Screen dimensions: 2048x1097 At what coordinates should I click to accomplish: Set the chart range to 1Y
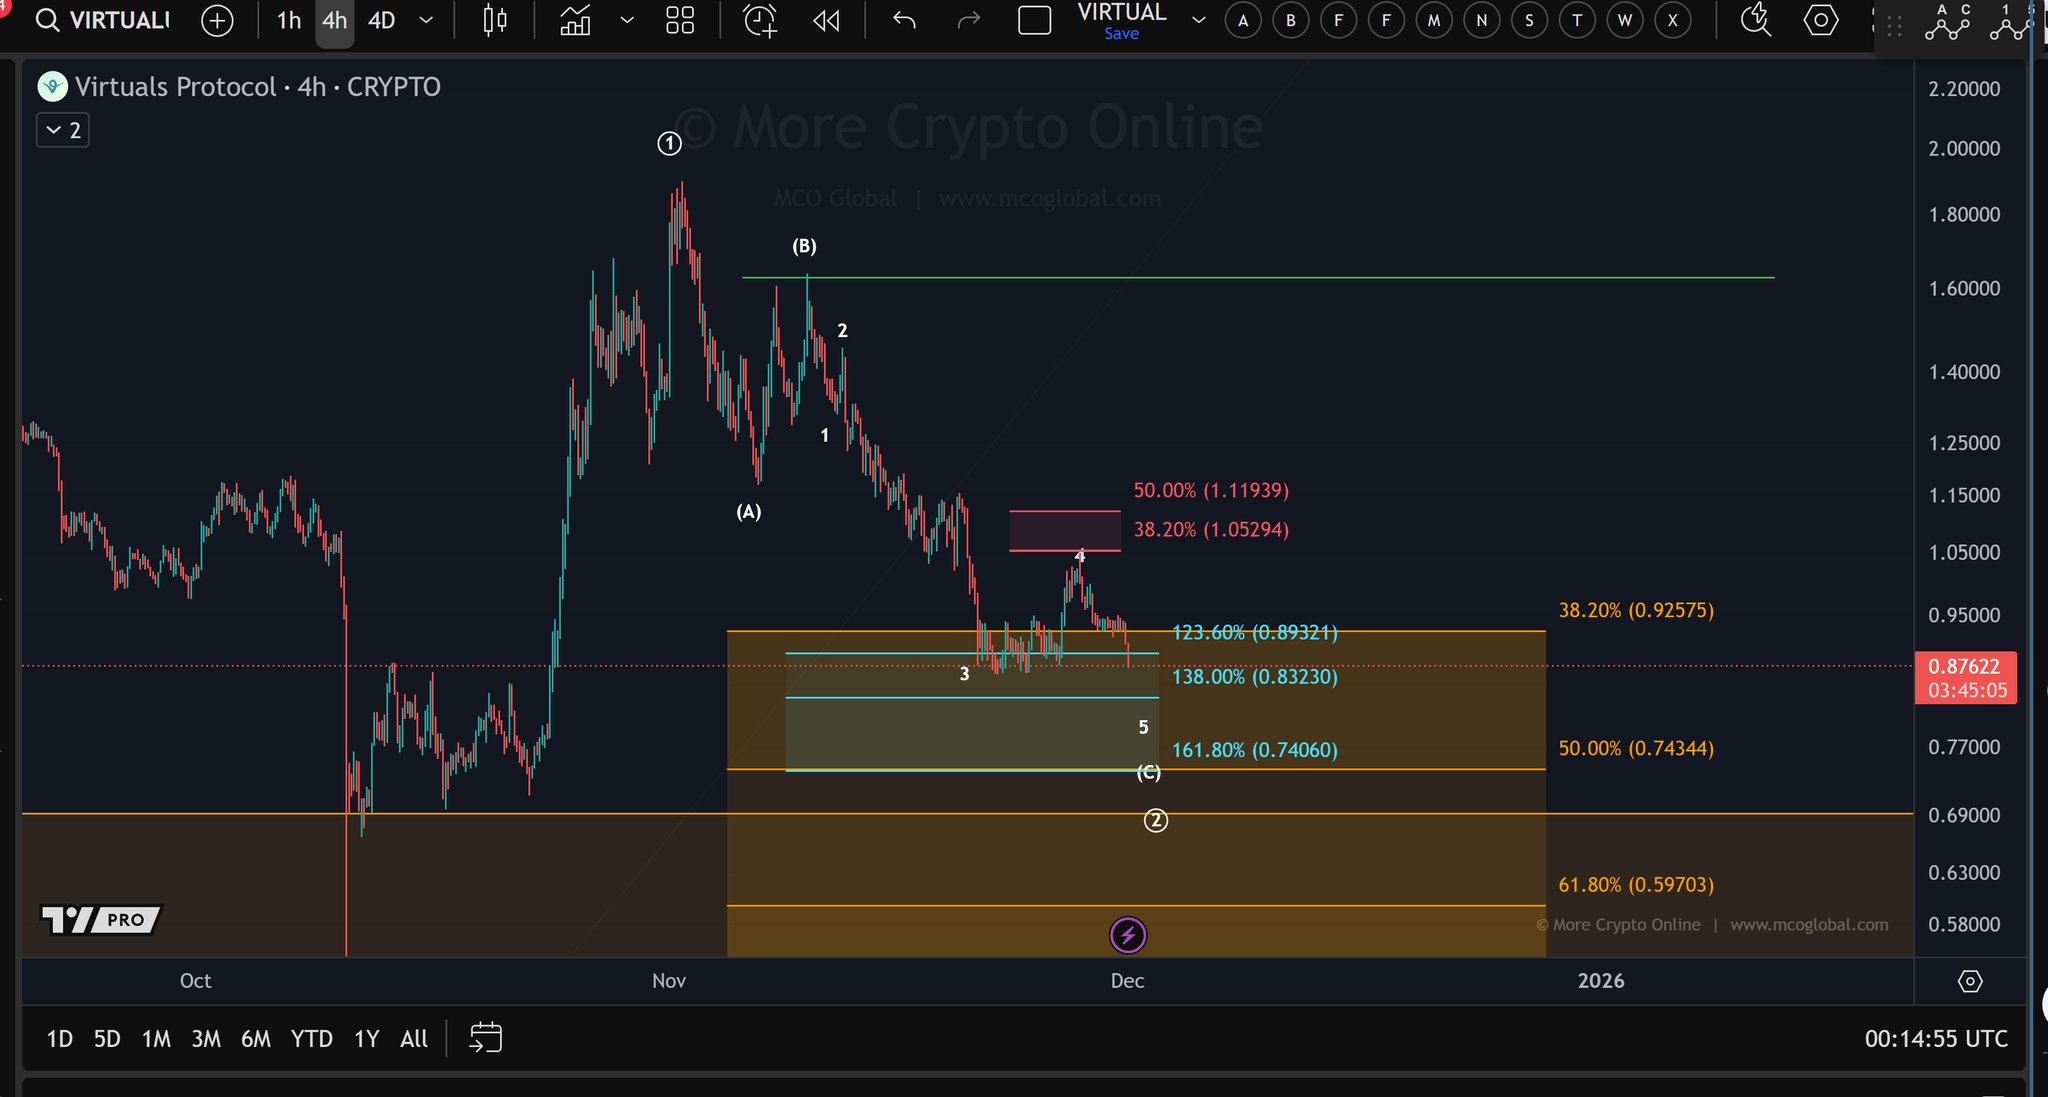(366, 1039)
